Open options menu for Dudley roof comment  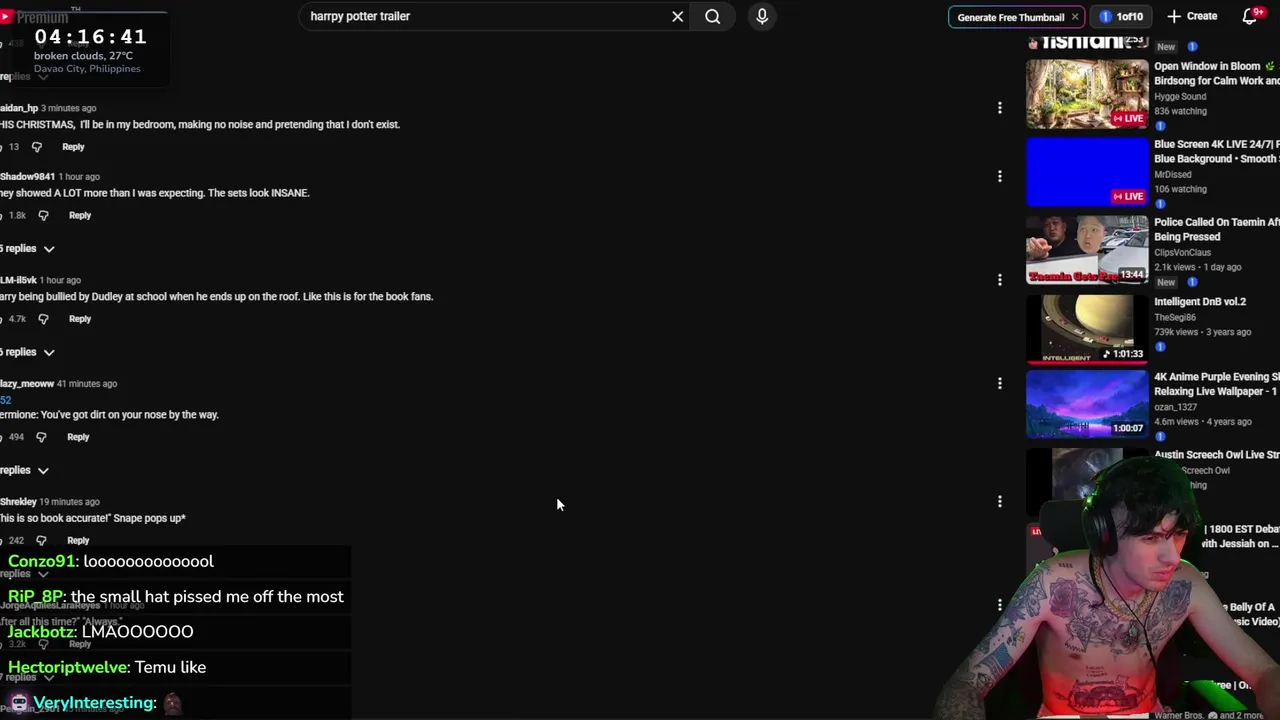point(999,280)
